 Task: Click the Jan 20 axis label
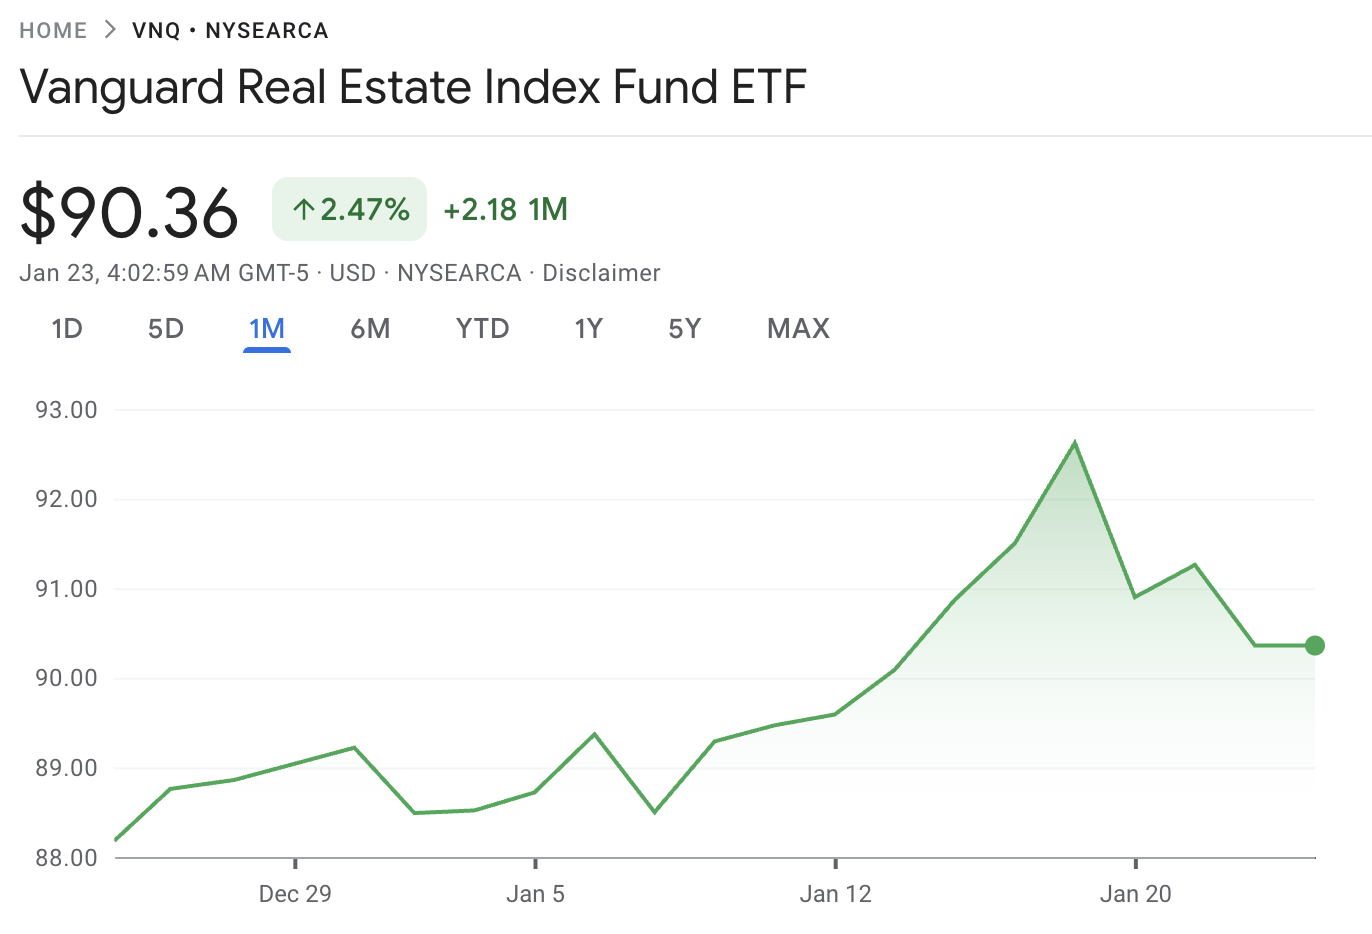coord(1135,894)
